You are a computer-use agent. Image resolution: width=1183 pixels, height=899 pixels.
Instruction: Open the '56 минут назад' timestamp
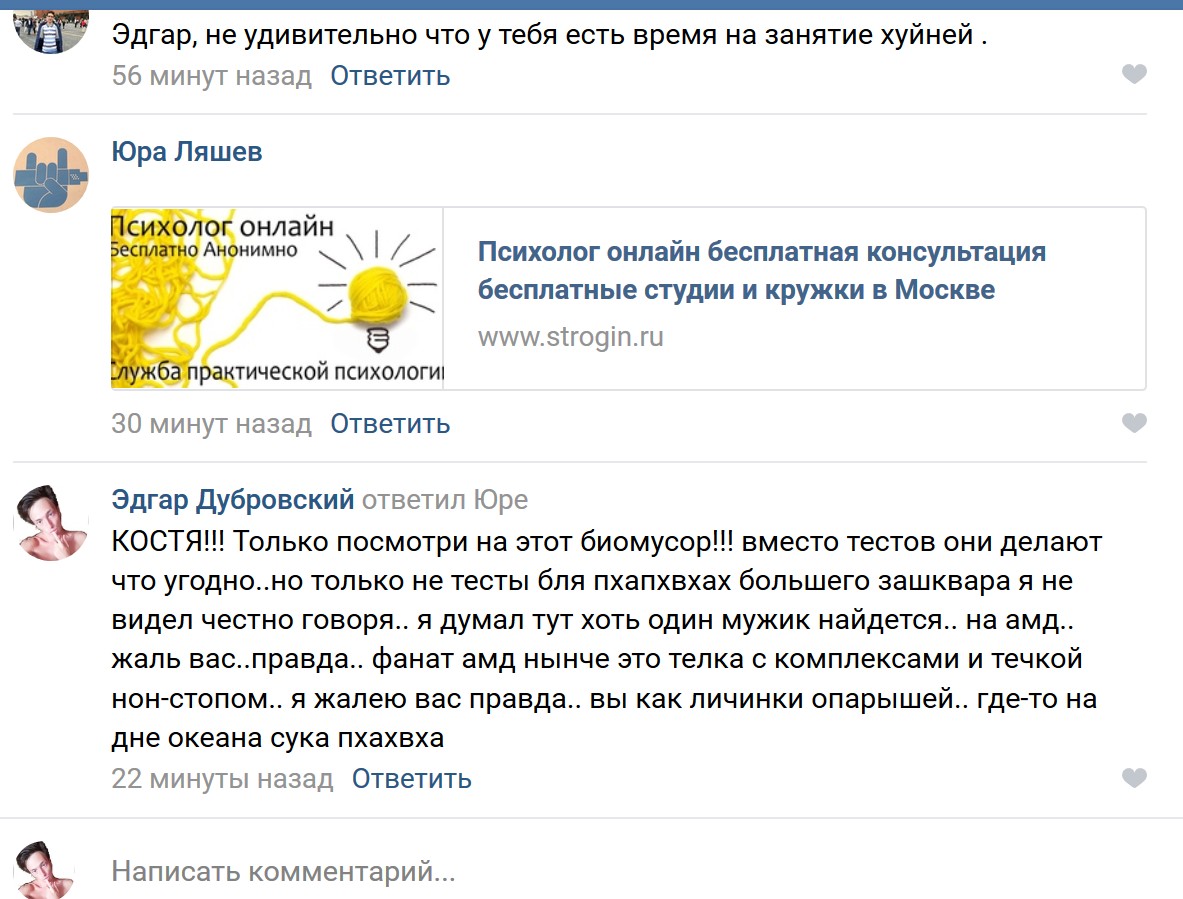pos(212,76)
